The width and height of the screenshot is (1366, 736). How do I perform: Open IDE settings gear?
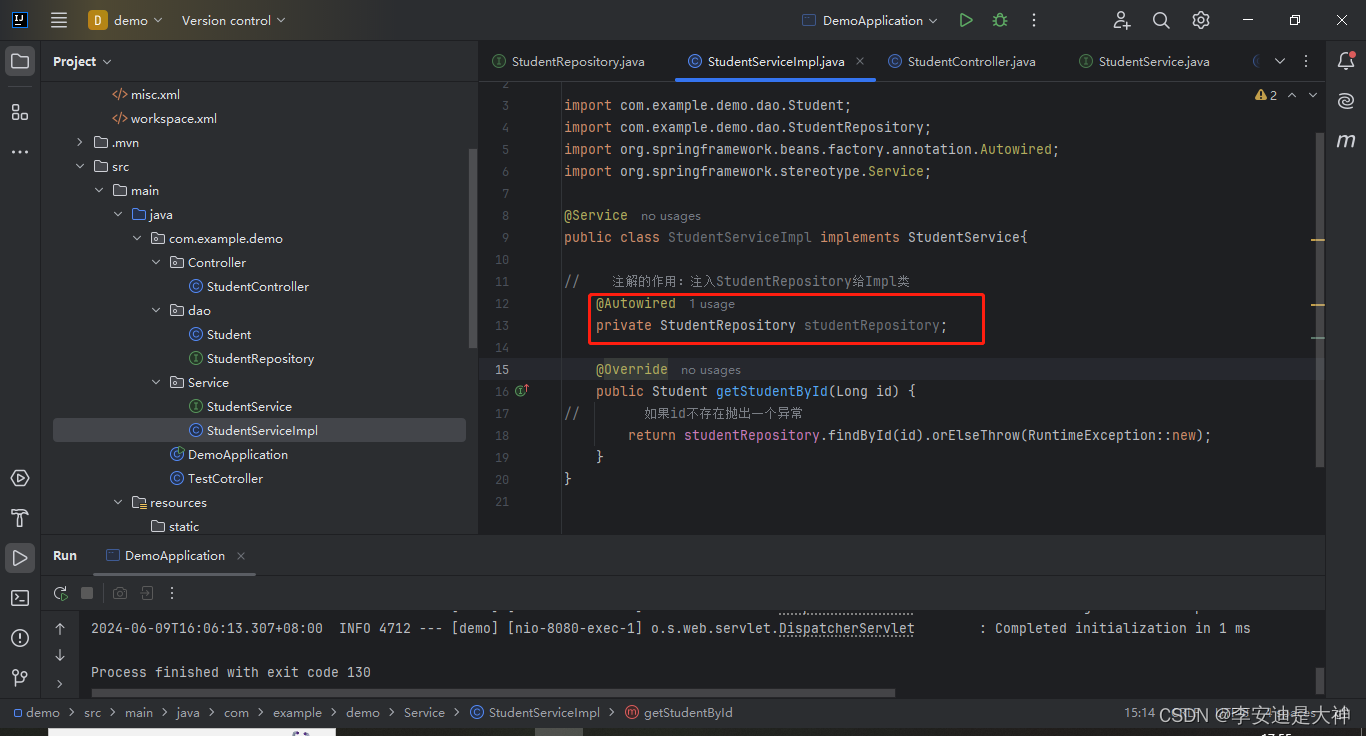pyautogui.click(x=1201, y=20)
